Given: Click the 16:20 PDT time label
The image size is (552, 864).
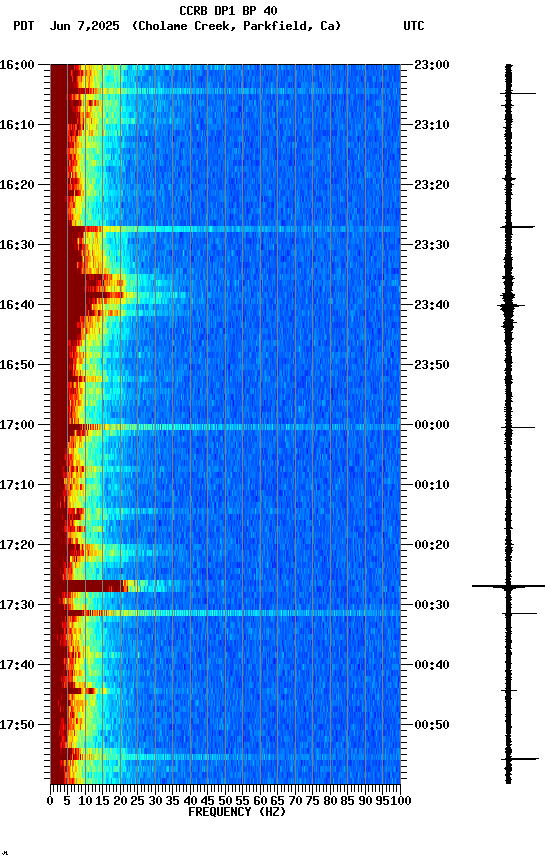Looking at the screenshot, I should coord(17,185).
